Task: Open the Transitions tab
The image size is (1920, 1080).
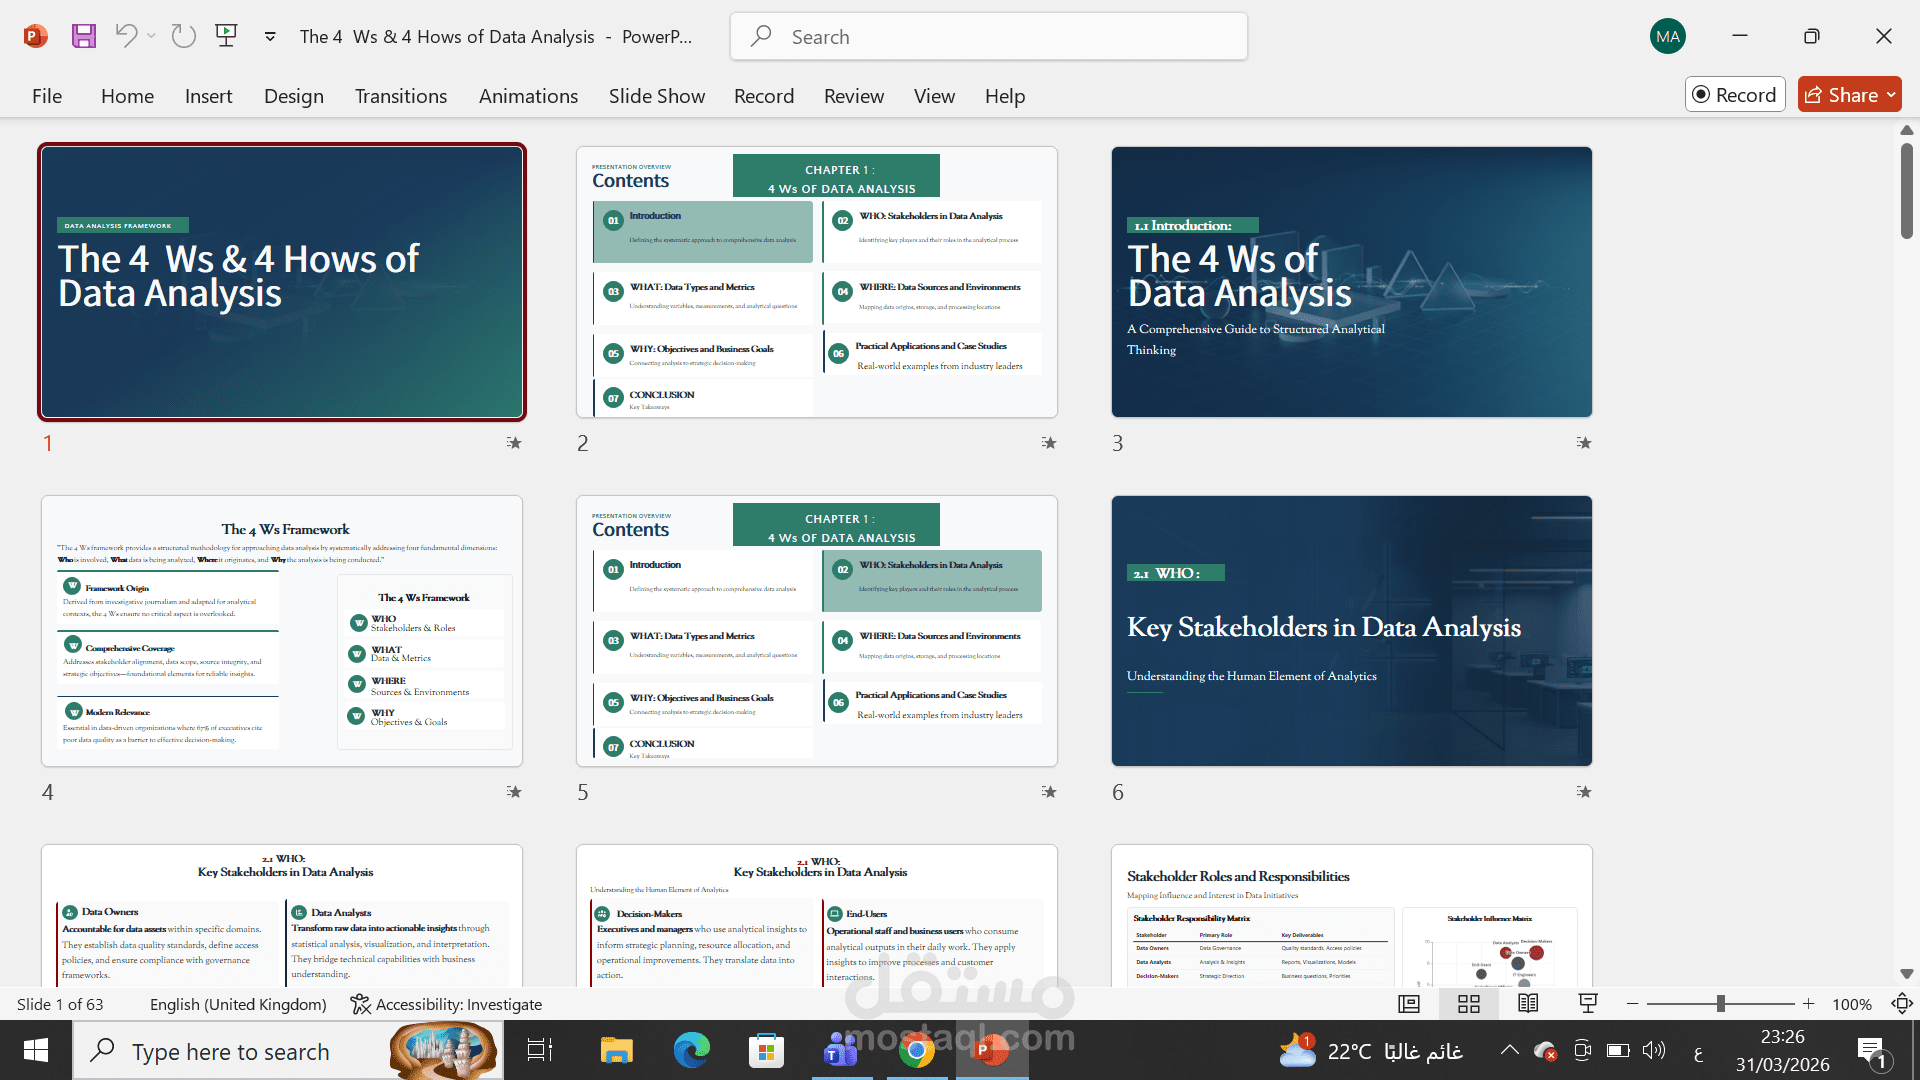Action: (400, 96)
